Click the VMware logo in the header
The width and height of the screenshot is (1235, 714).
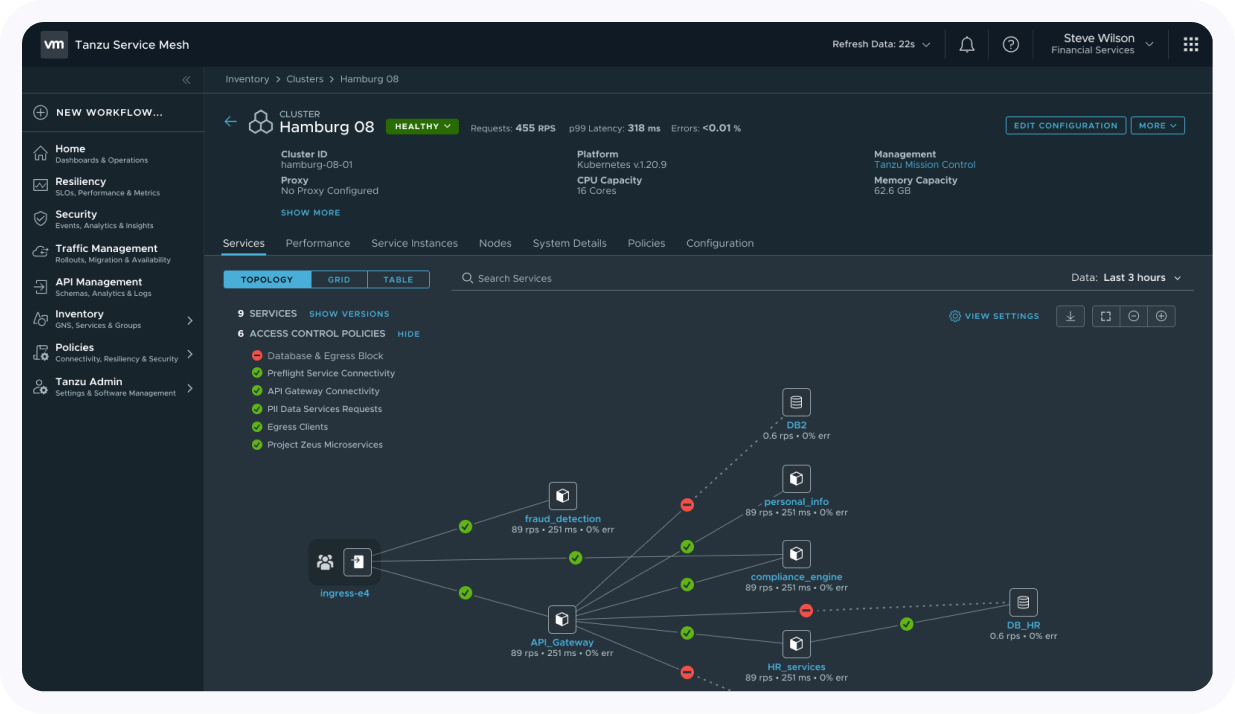[x=54, y=44]
